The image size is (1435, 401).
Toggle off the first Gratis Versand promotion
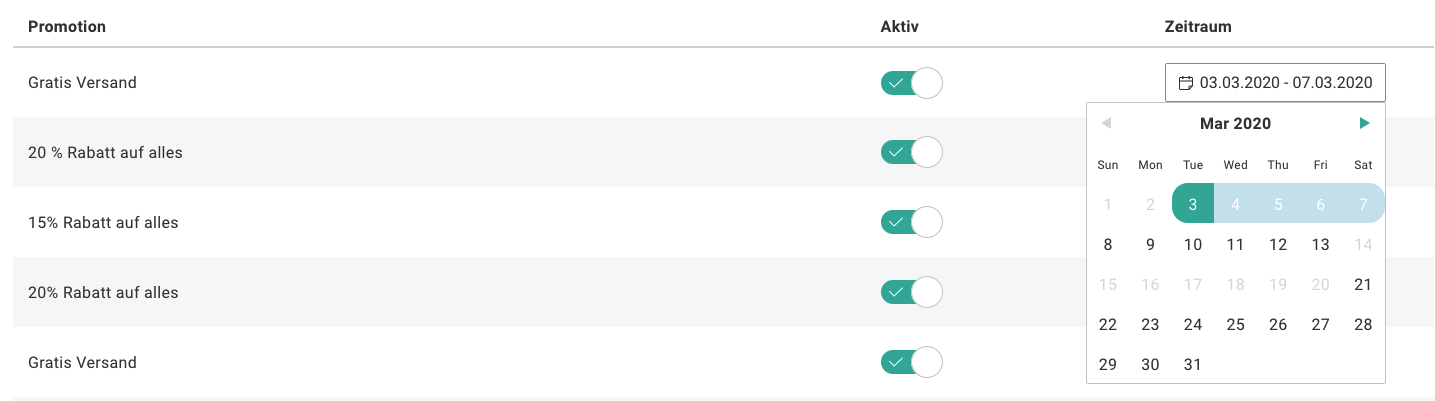[x=911, y=83]
